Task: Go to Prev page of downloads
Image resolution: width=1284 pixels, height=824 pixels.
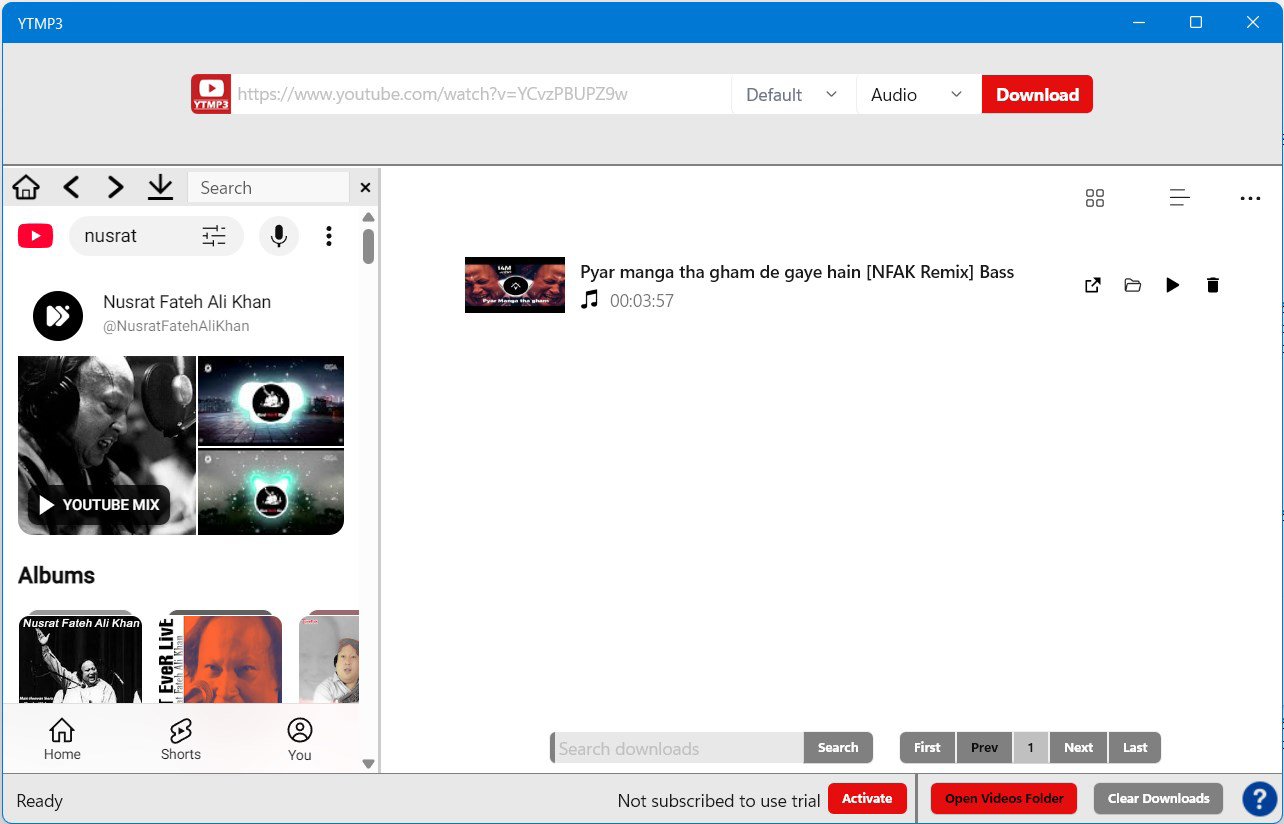Action: click(x=984, y=747)
